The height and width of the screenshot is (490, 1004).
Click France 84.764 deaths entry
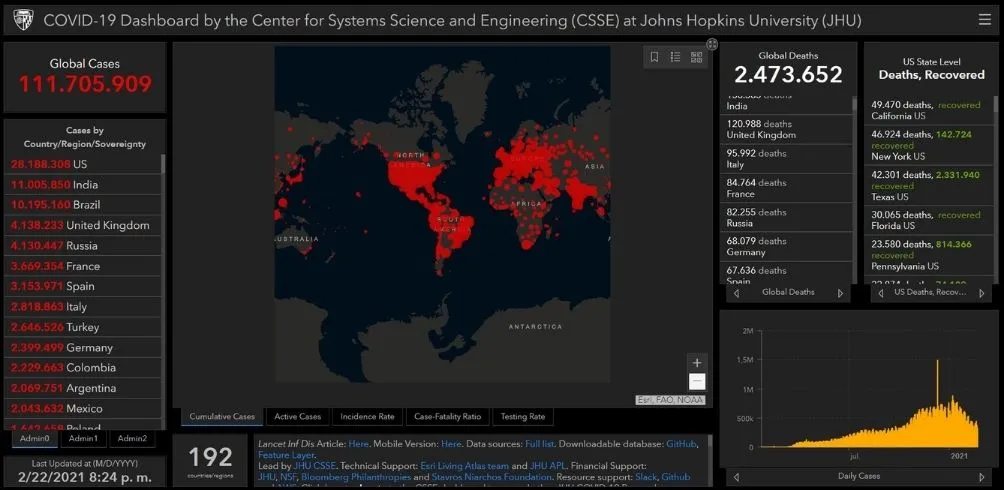click(787, 188)
